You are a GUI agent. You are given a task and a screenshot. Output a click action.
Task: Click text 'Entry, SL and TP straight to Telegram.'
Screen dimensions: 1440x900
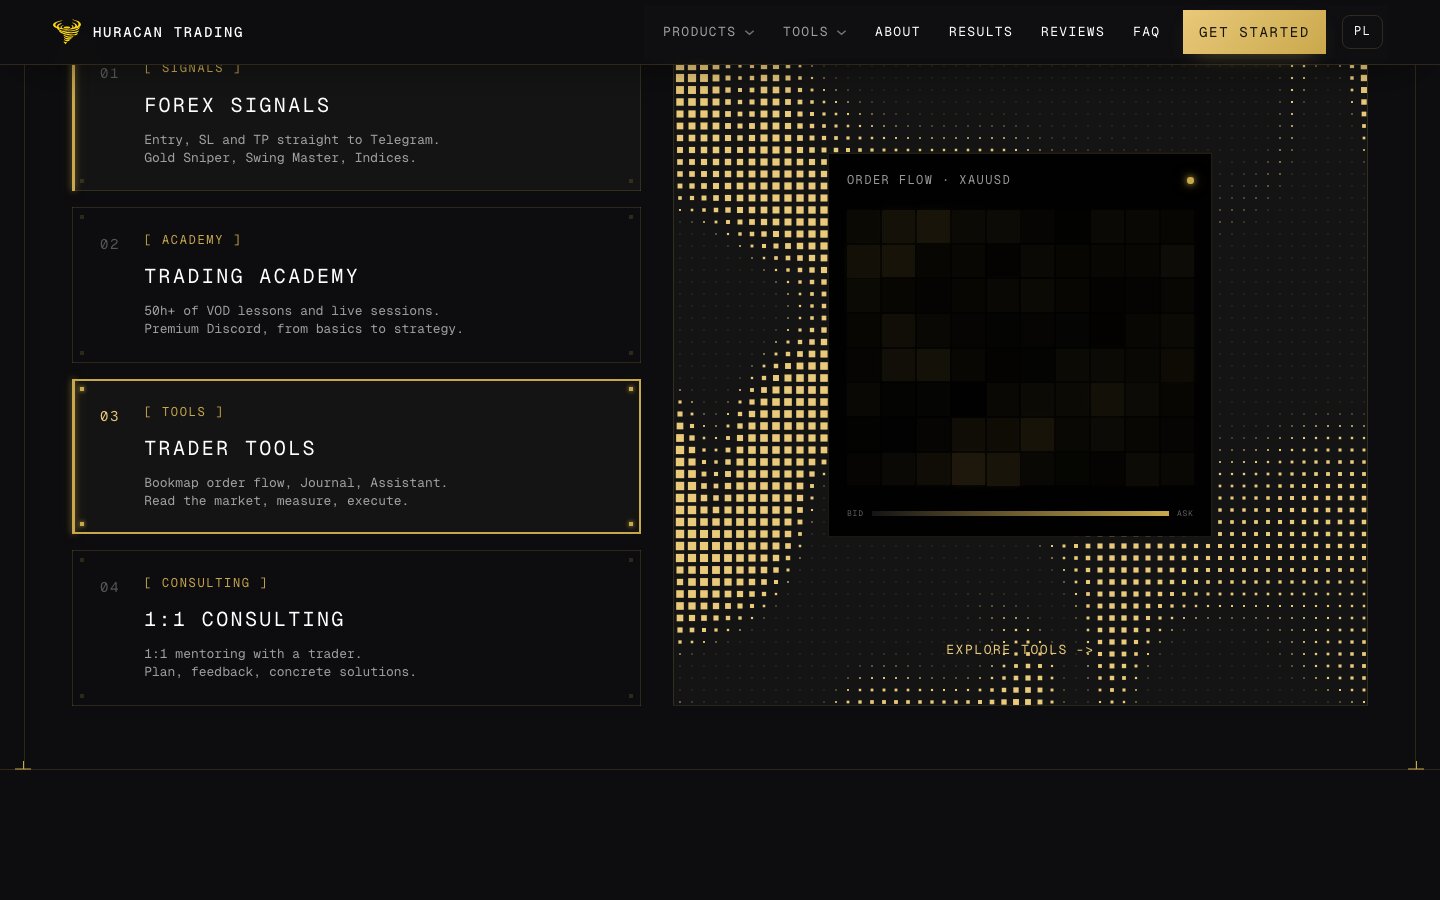[x=292, y=140]
